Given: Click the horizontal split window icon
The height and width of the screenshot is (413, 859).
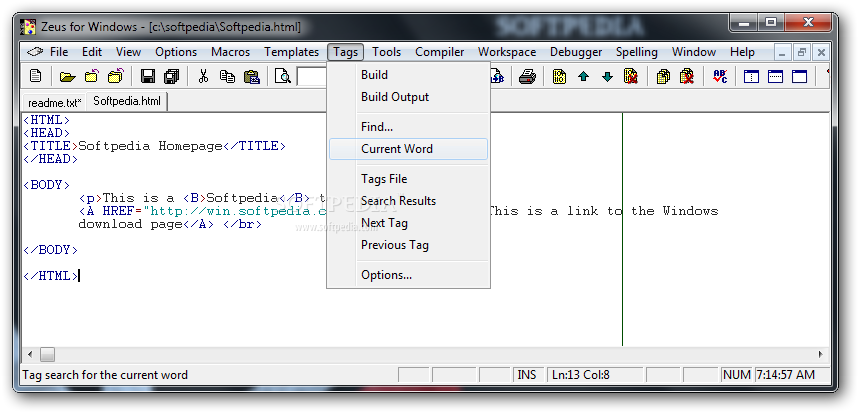Looking at the screenshot, I should tap(775, 76).
